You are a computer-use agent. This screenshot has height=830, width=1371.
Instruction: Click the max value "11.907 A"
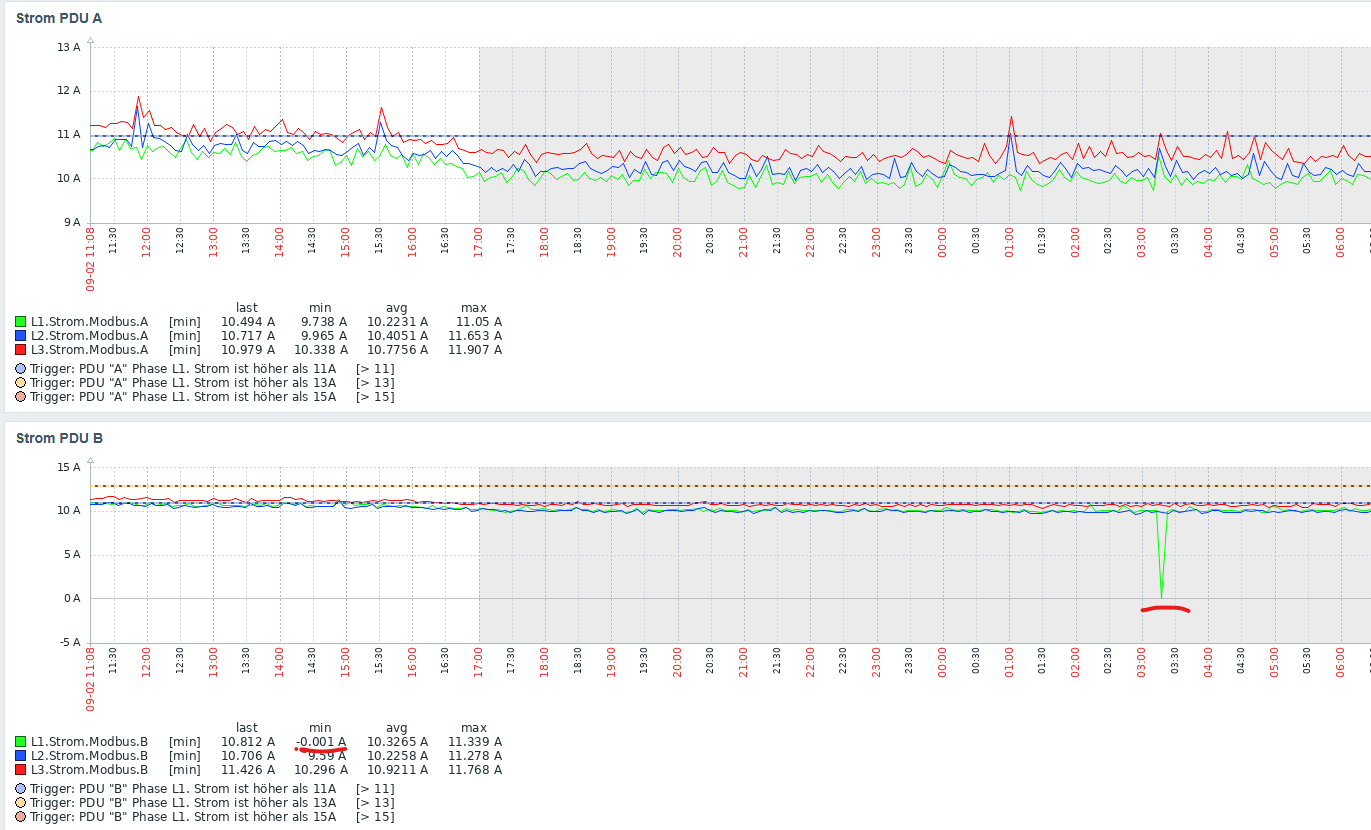click(x=475, y=350)
